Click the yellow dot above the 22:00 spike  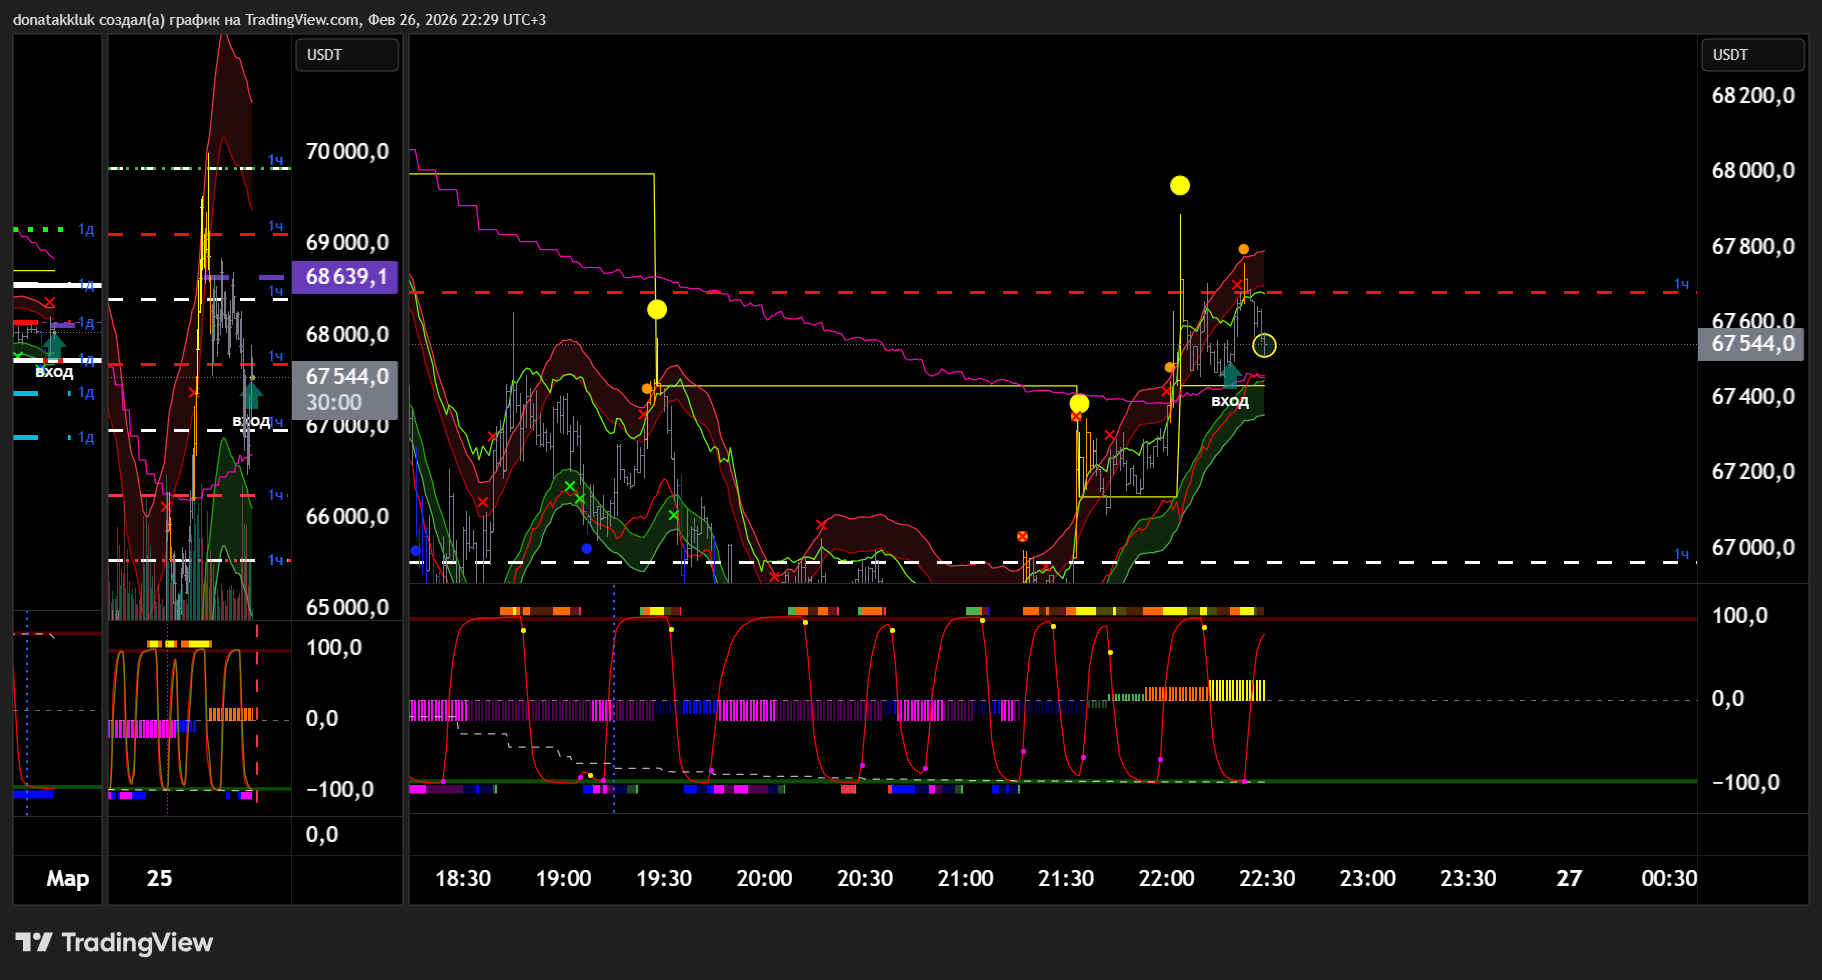1180,185
